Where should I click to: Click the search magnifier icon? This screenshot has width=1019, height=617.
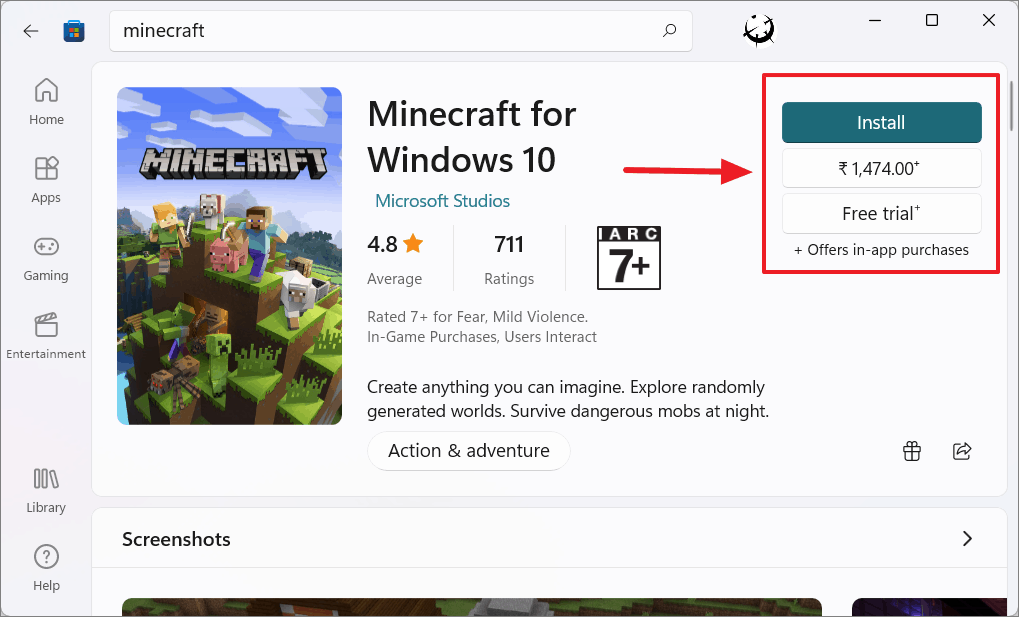[668, 31]
